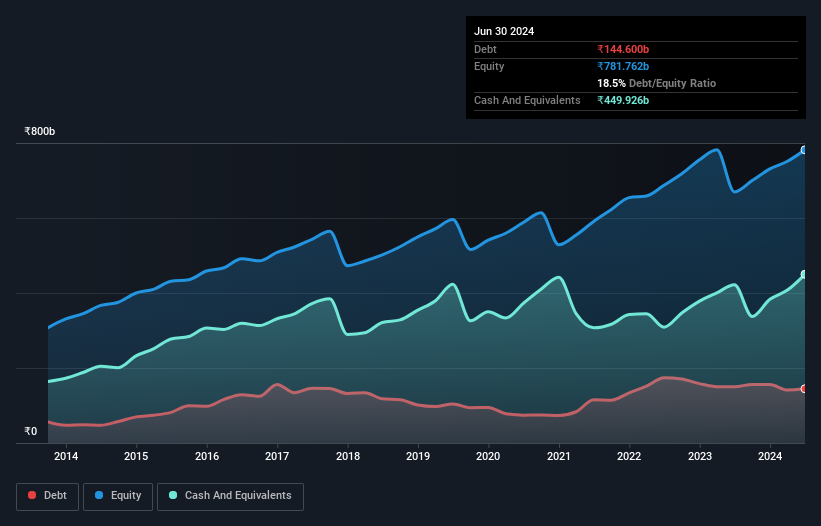Click the 2023 x-axis label
The width and height of the screenshot is (821, 526).
coord(700,456)
